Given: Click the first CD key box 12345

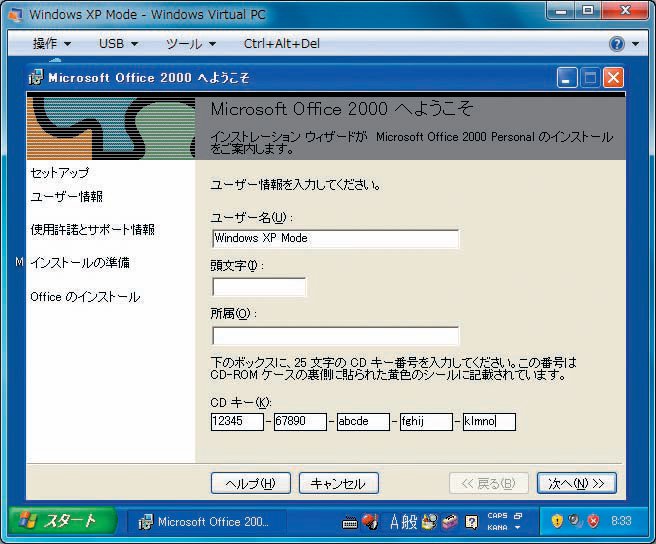Looking at the screenshot, I should coord(237,421).
